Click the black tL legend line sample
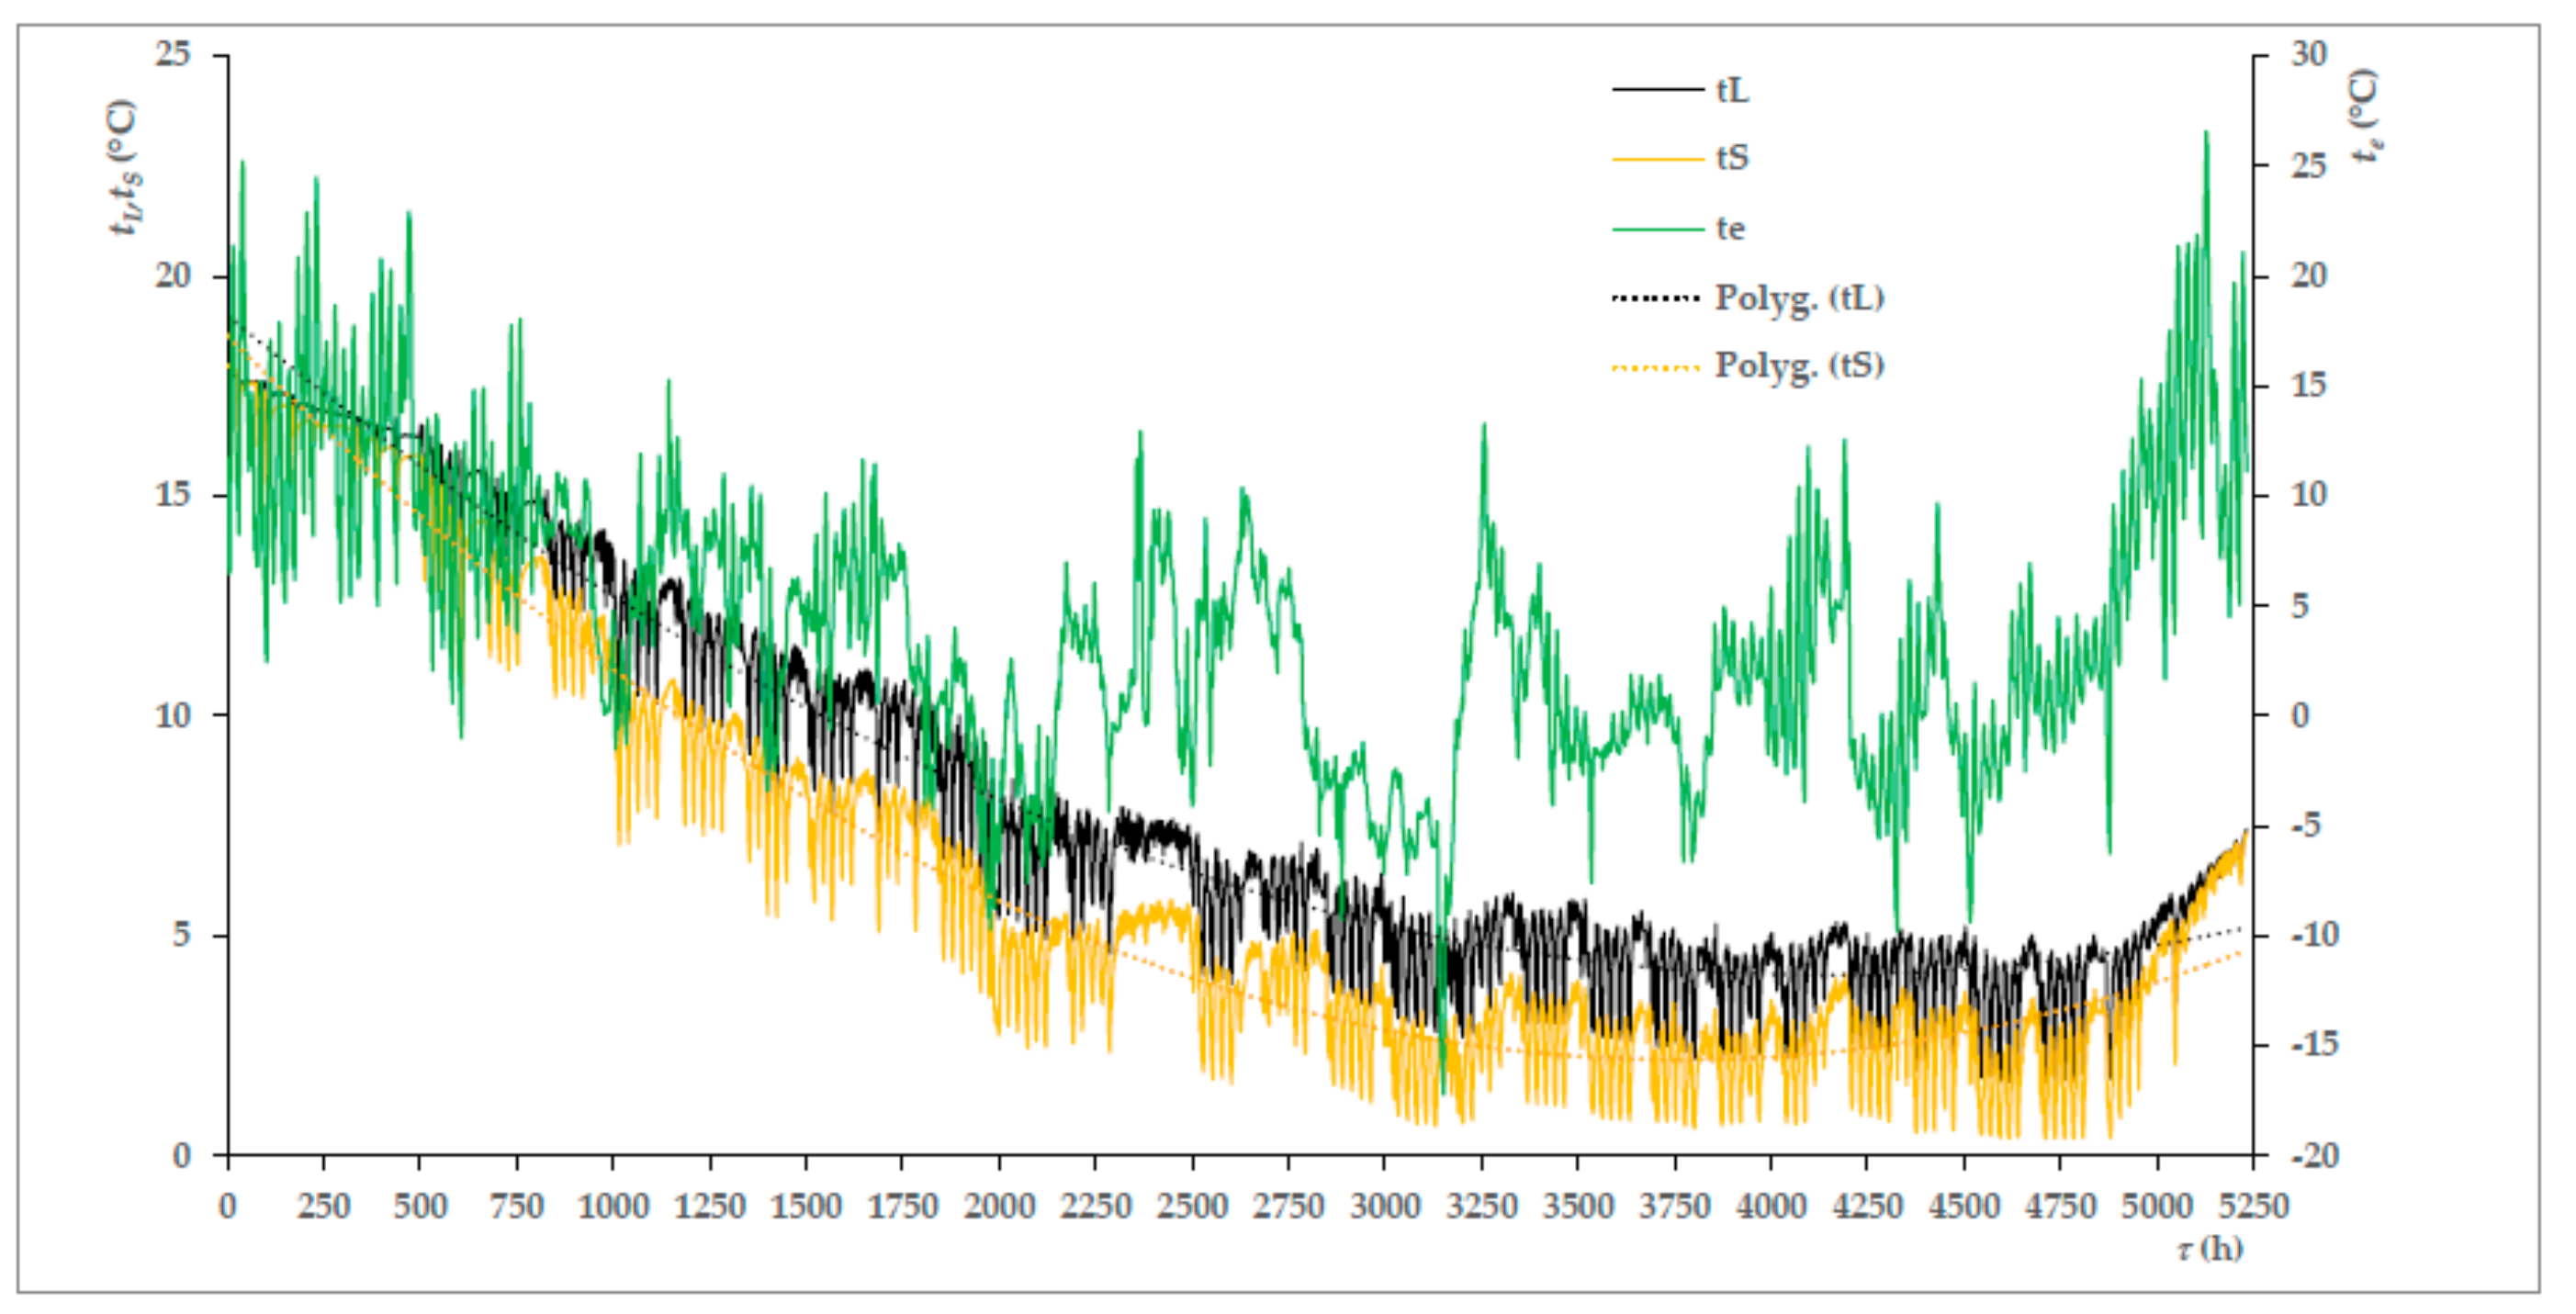Viewport: 2576px width, 1314px height. point(1657,91)
